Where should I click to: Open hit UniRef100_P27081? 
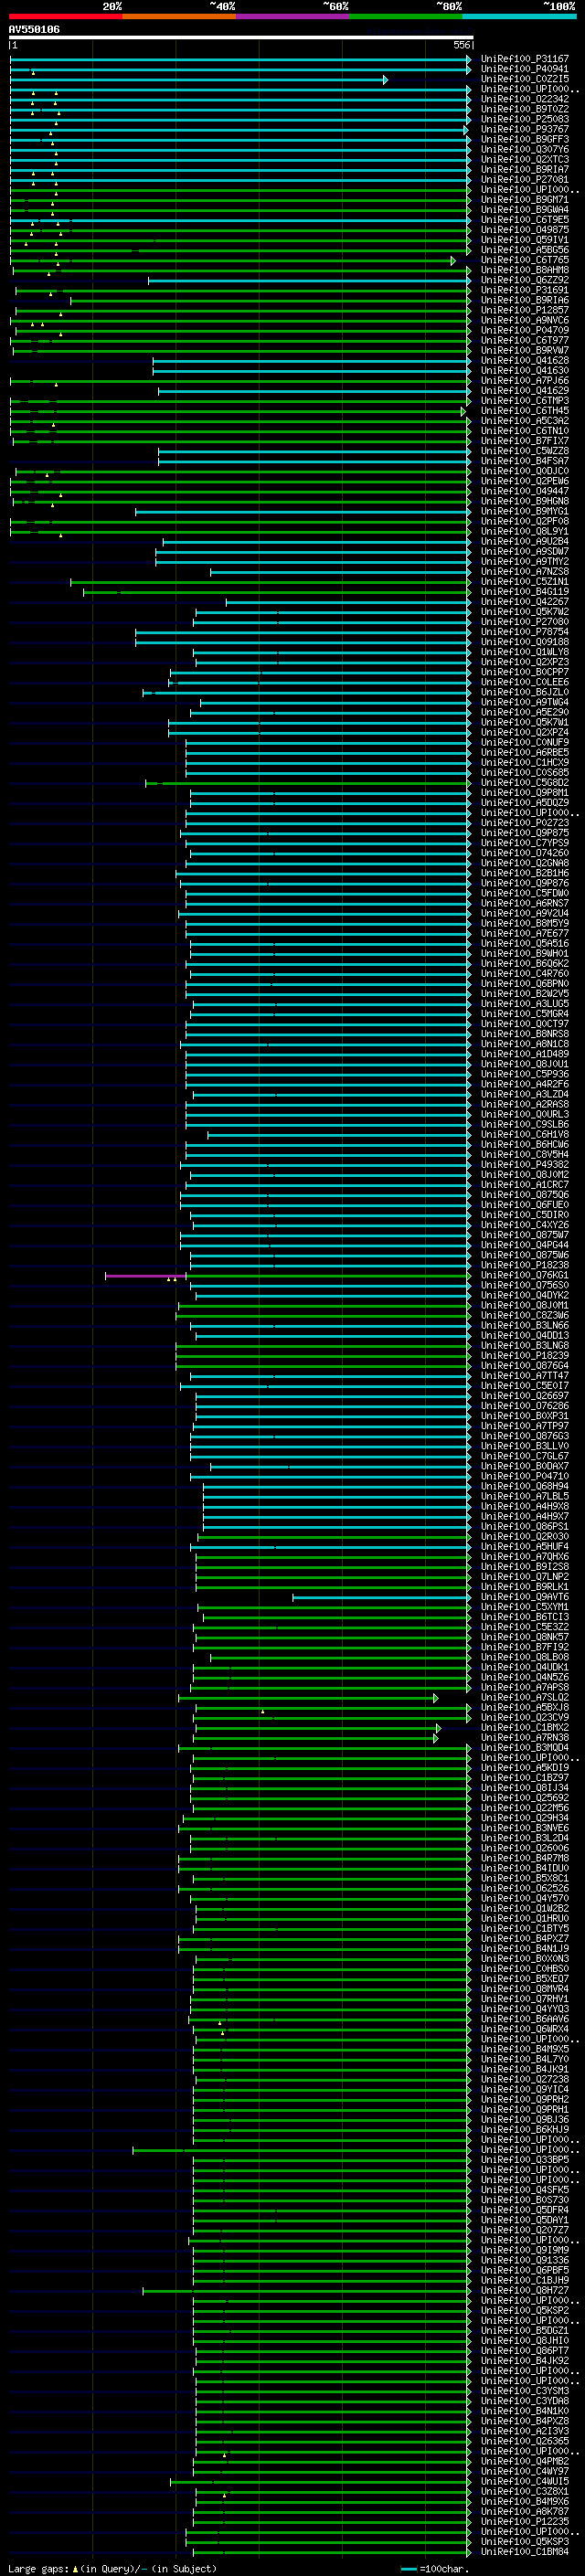coord(525,180)
